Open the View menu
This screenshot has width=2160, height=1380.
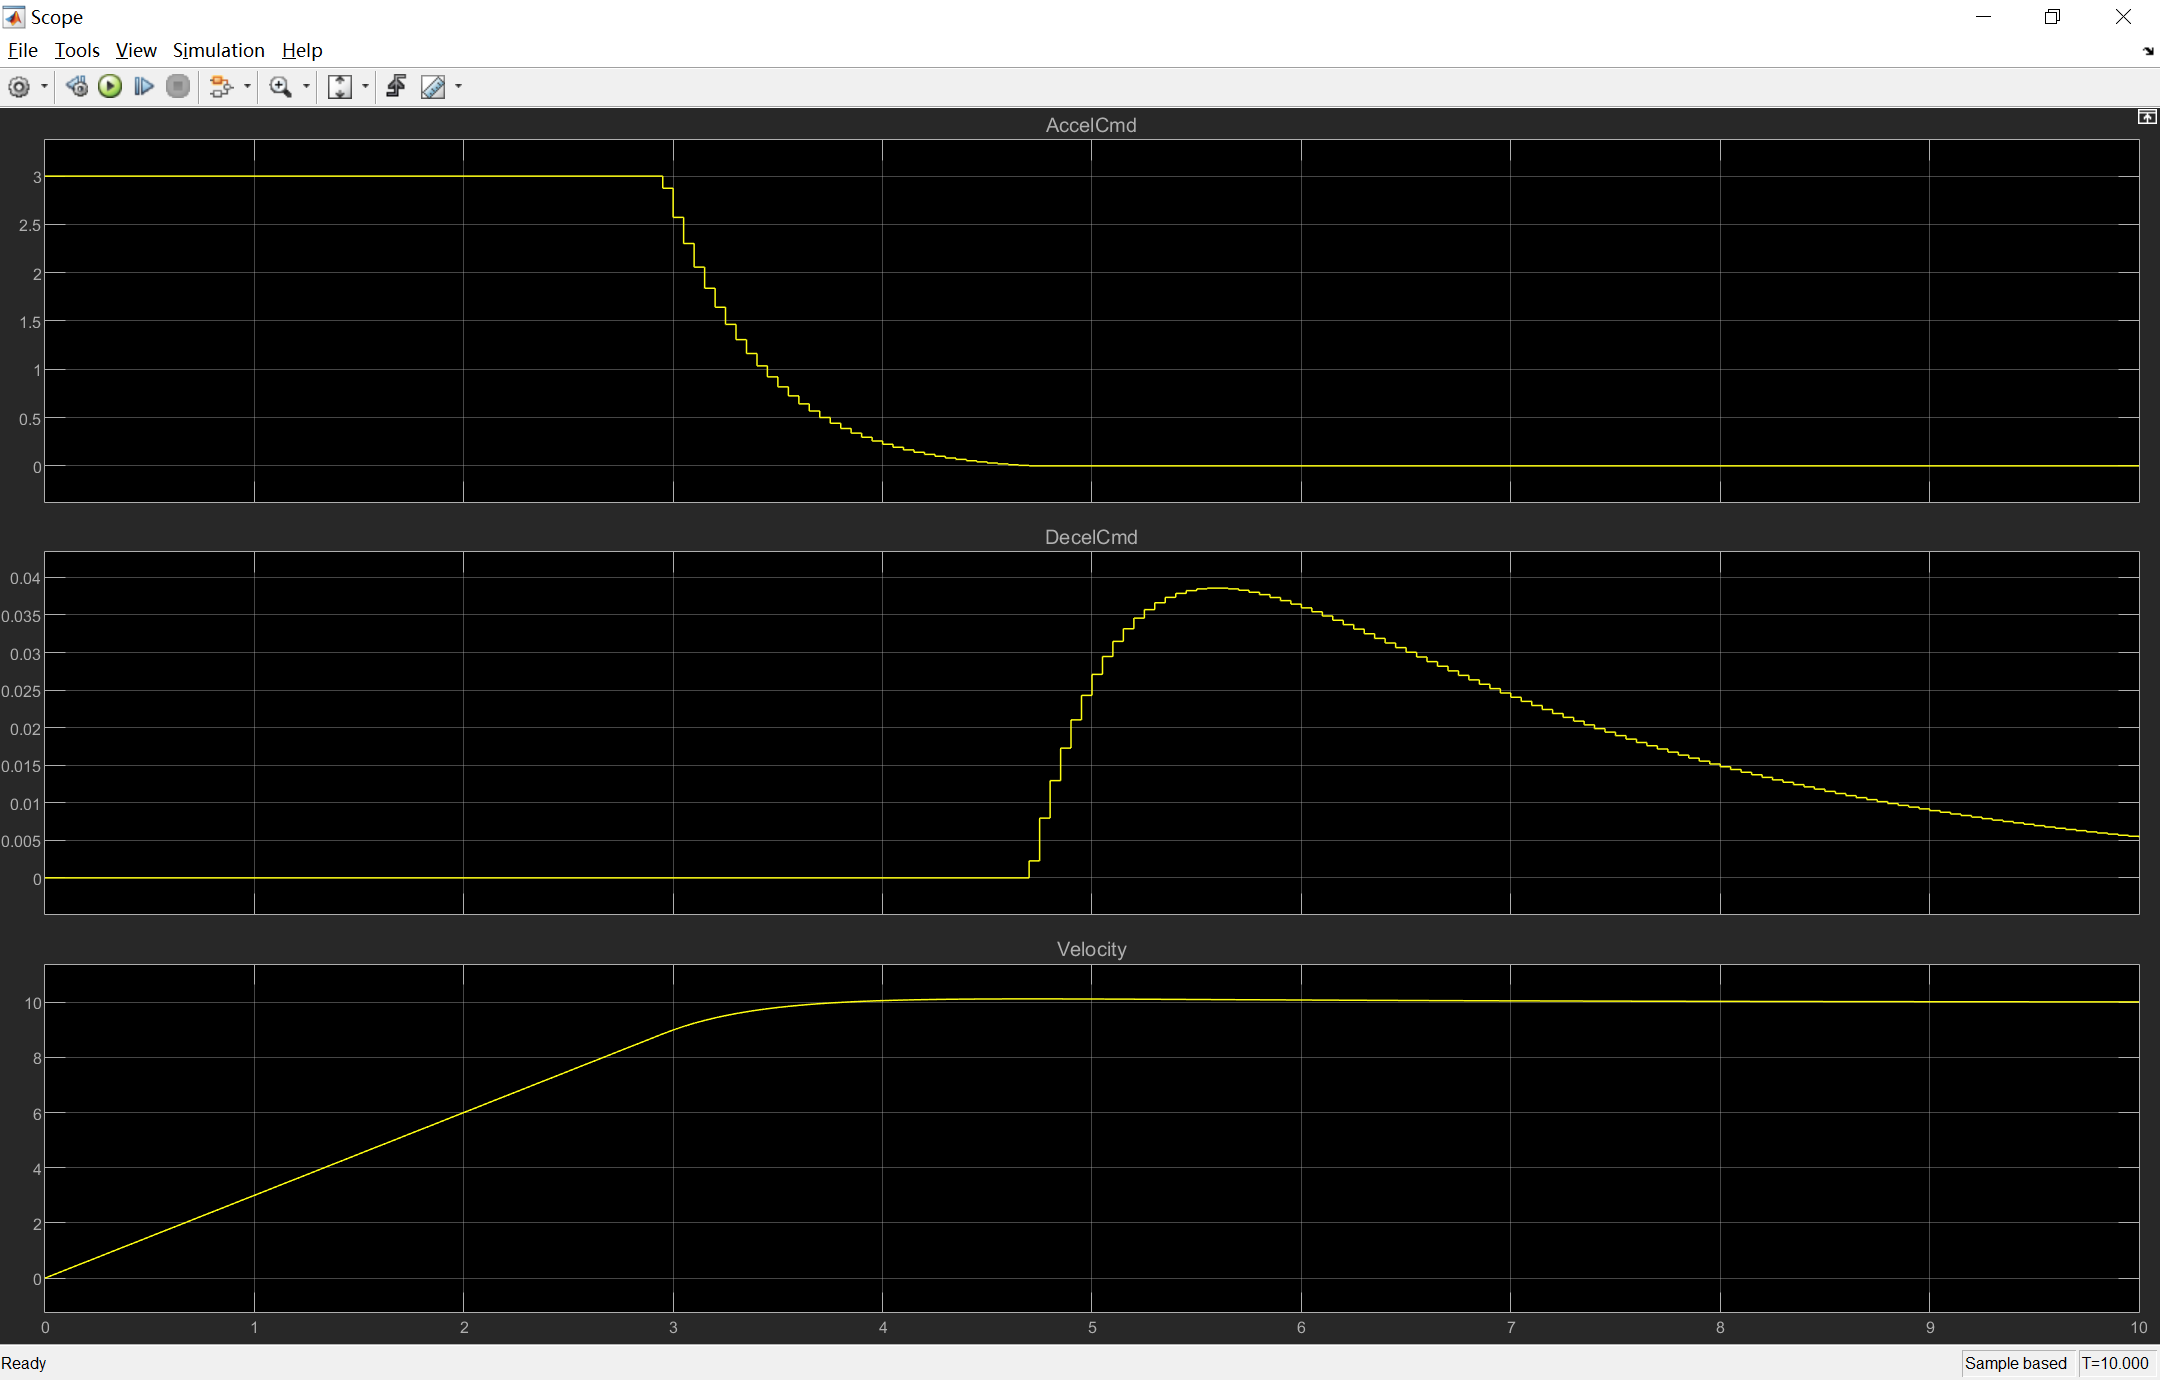(x=136, y=50)
